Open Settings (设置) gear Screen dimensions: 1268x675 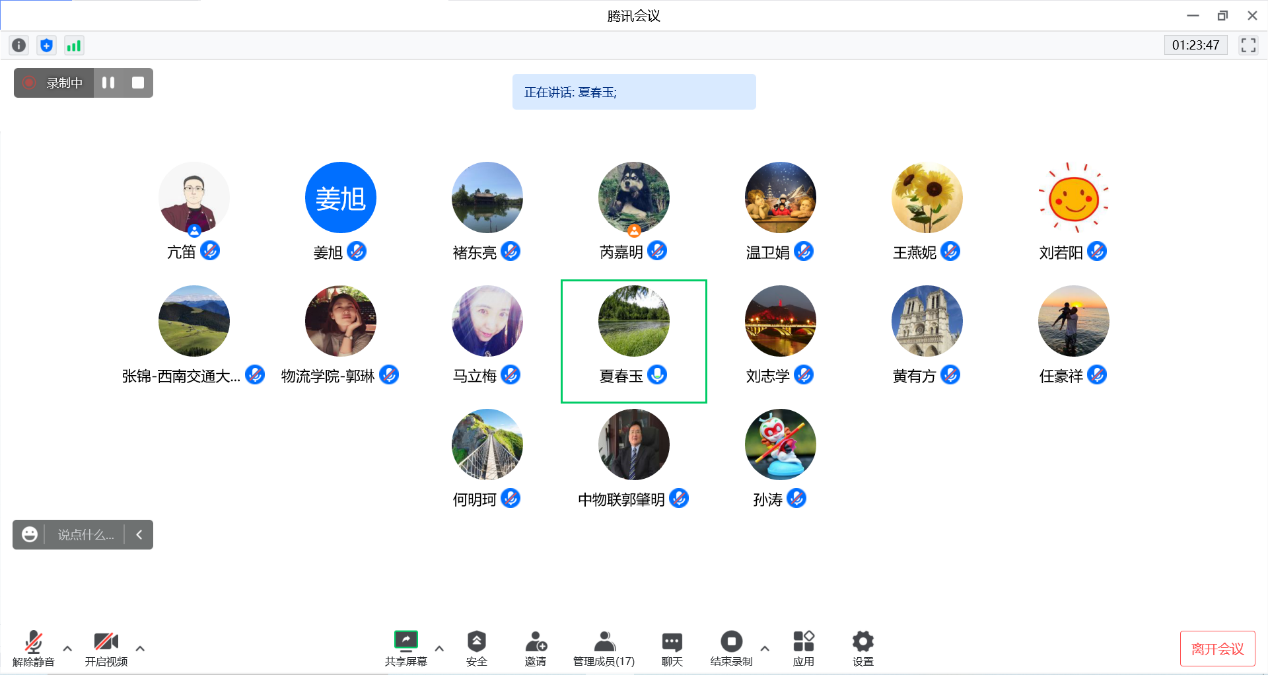pyautogui.click(x=863, y=648)
